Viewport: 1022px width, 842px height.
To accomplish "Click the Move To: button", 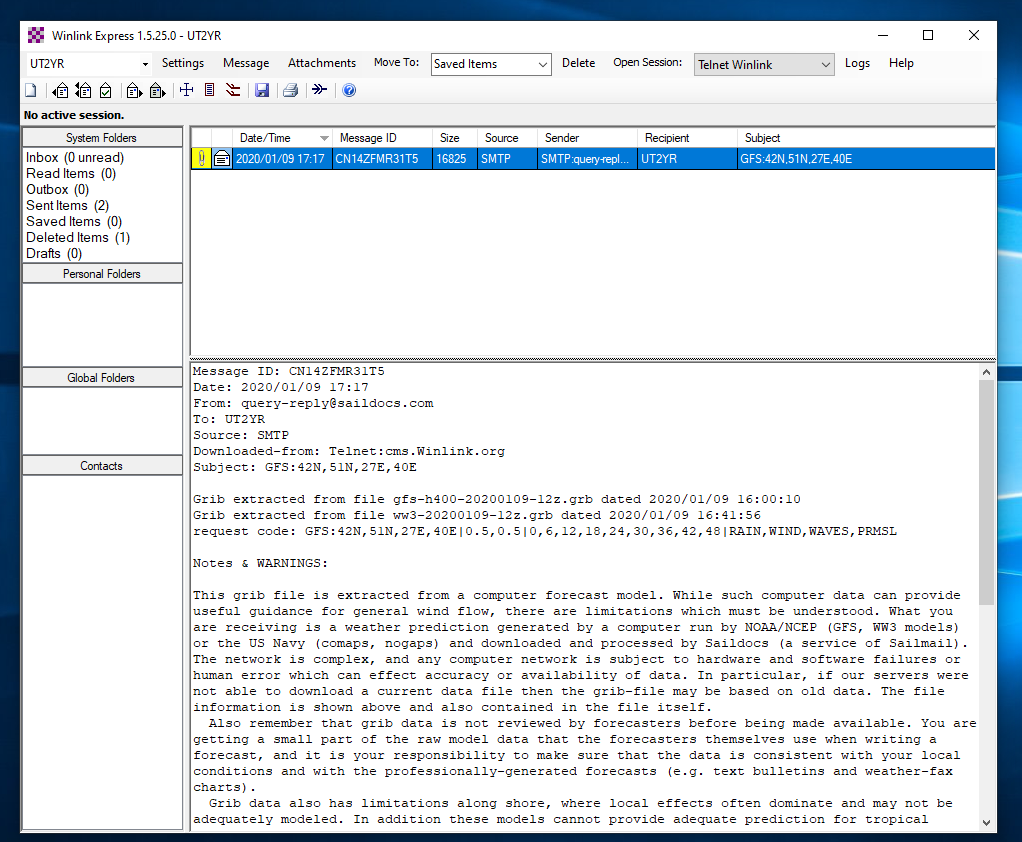I will pos(396,63).
